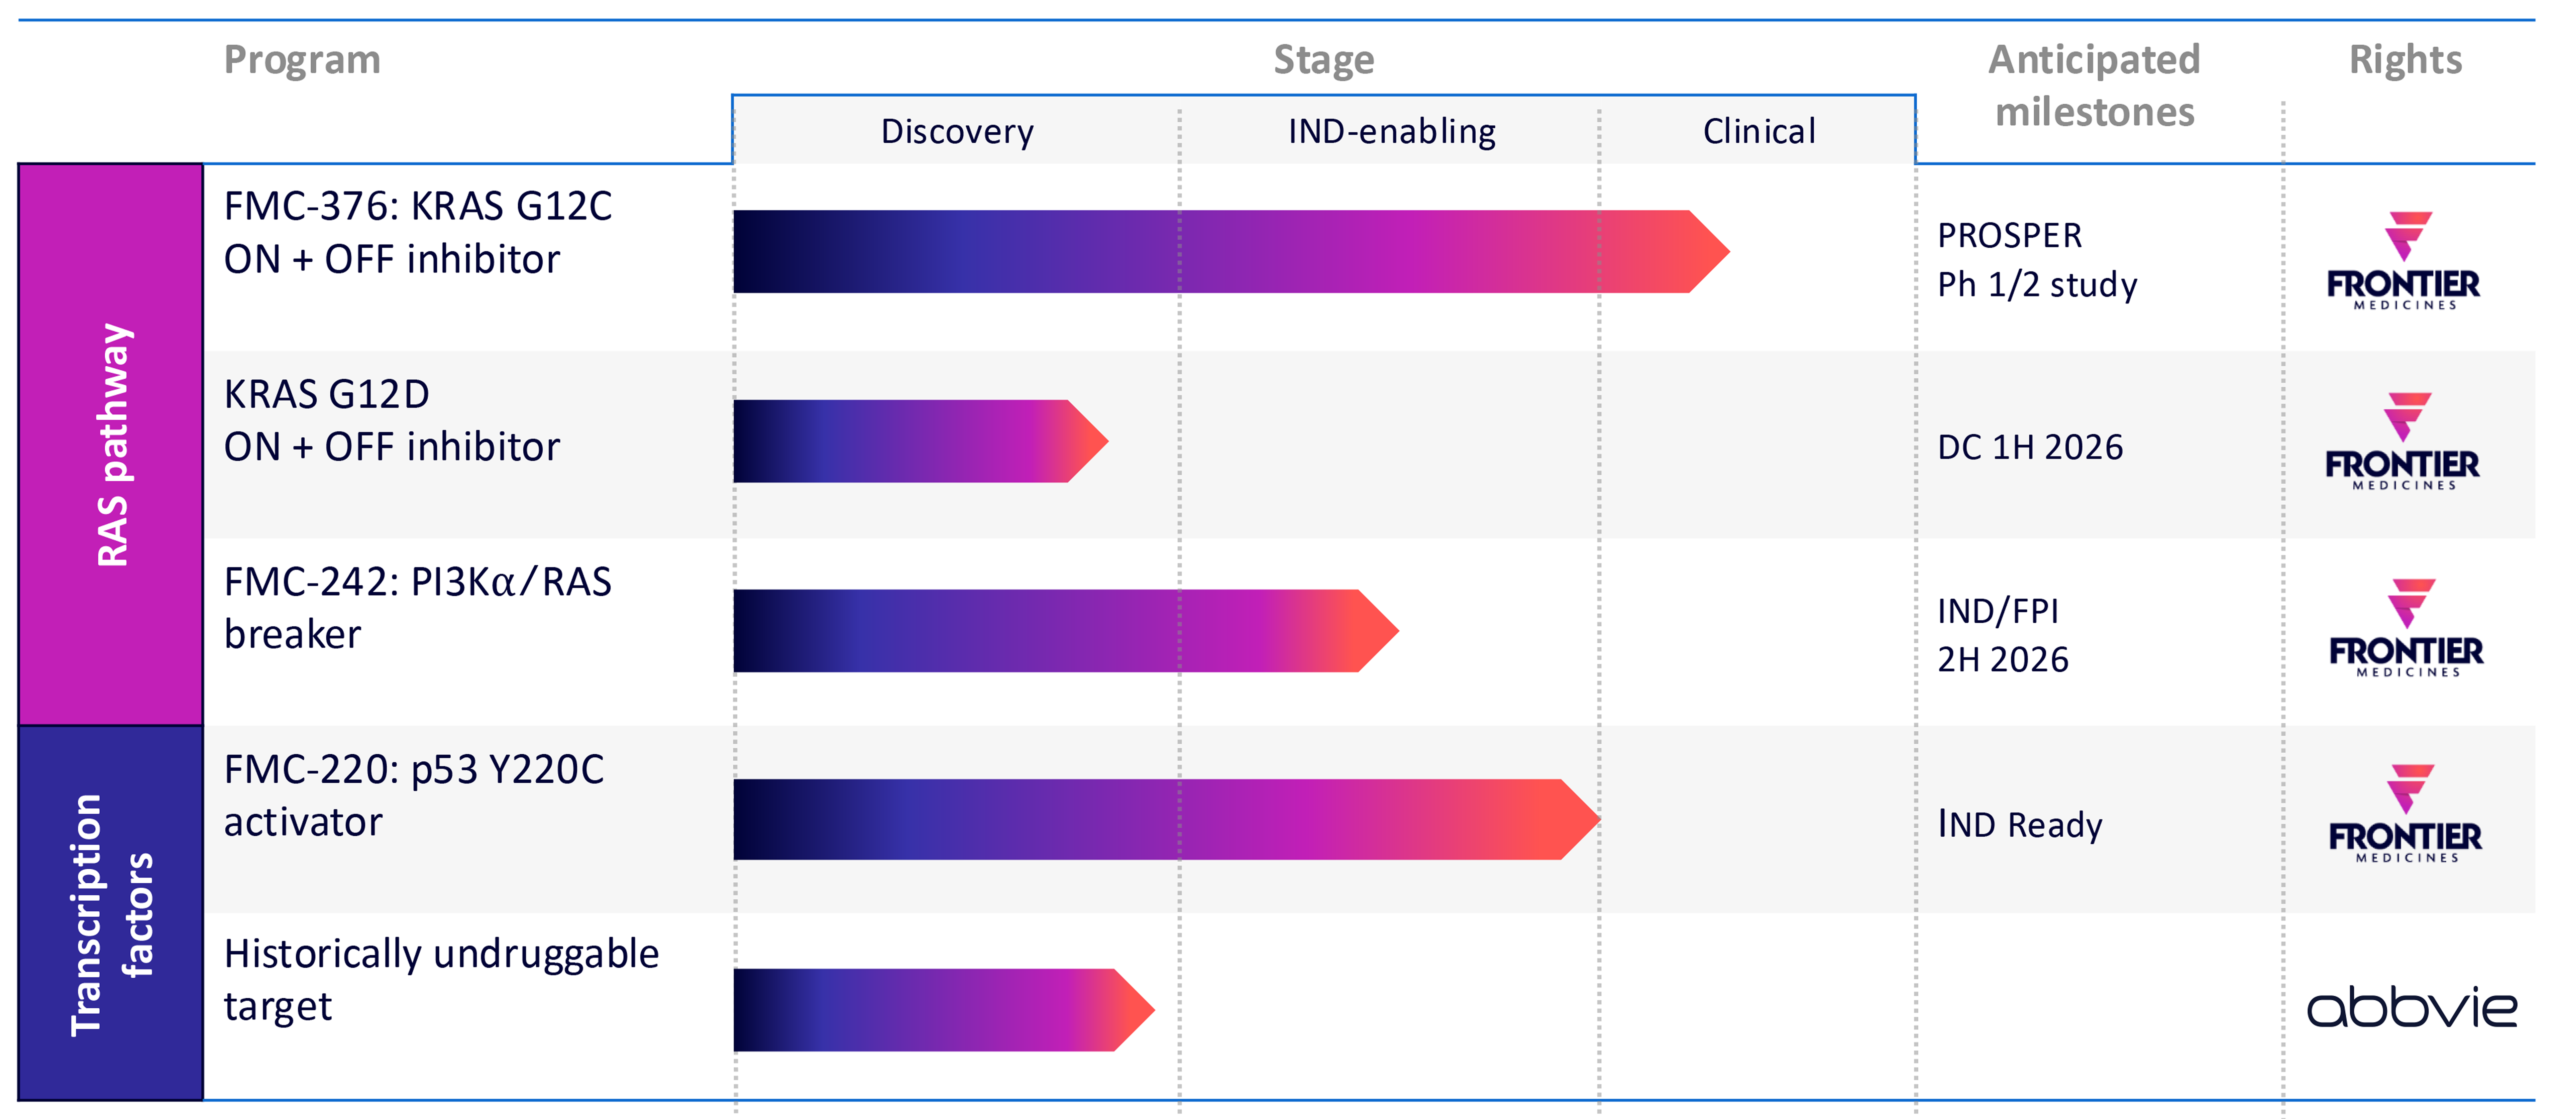Image resolution: width=2560 pixels, height=1119 pixels.
Task: Select the IND-enabling stage header
Action: pyautogui.click(x=1391, y=131)
